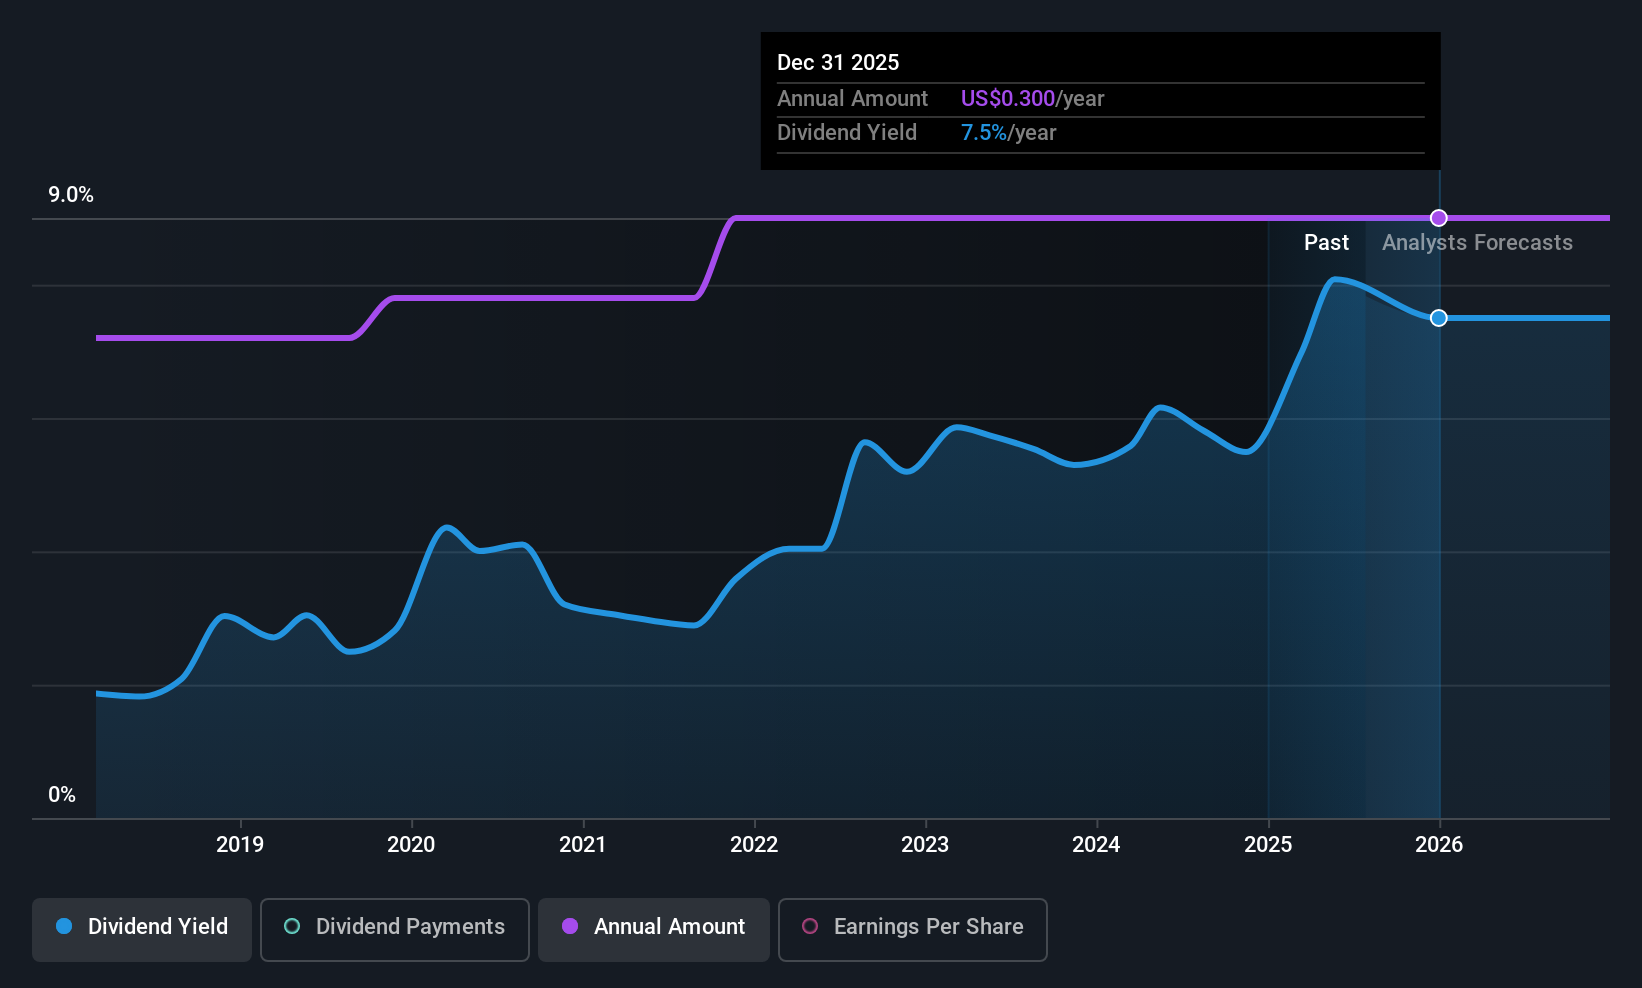Viewport: 1642px width, 988px height.
Task: Select the 2026 year label
Action: click(x=1439, y=845)
